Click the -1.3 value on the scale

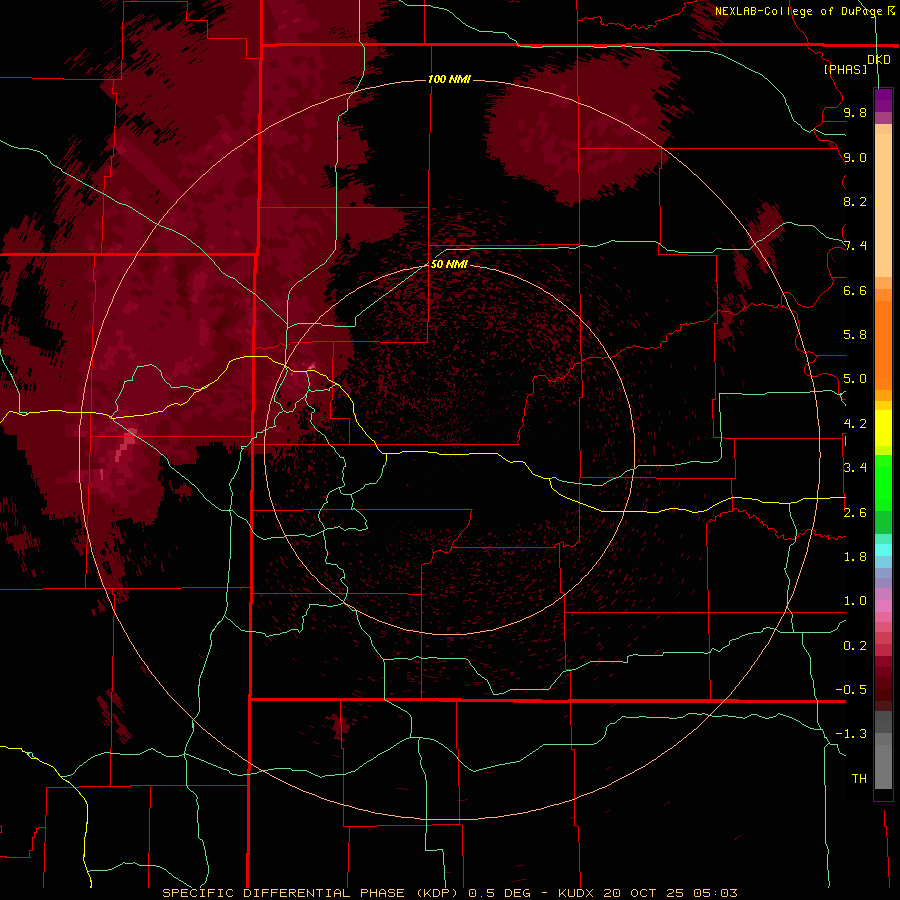click(851, 734)
